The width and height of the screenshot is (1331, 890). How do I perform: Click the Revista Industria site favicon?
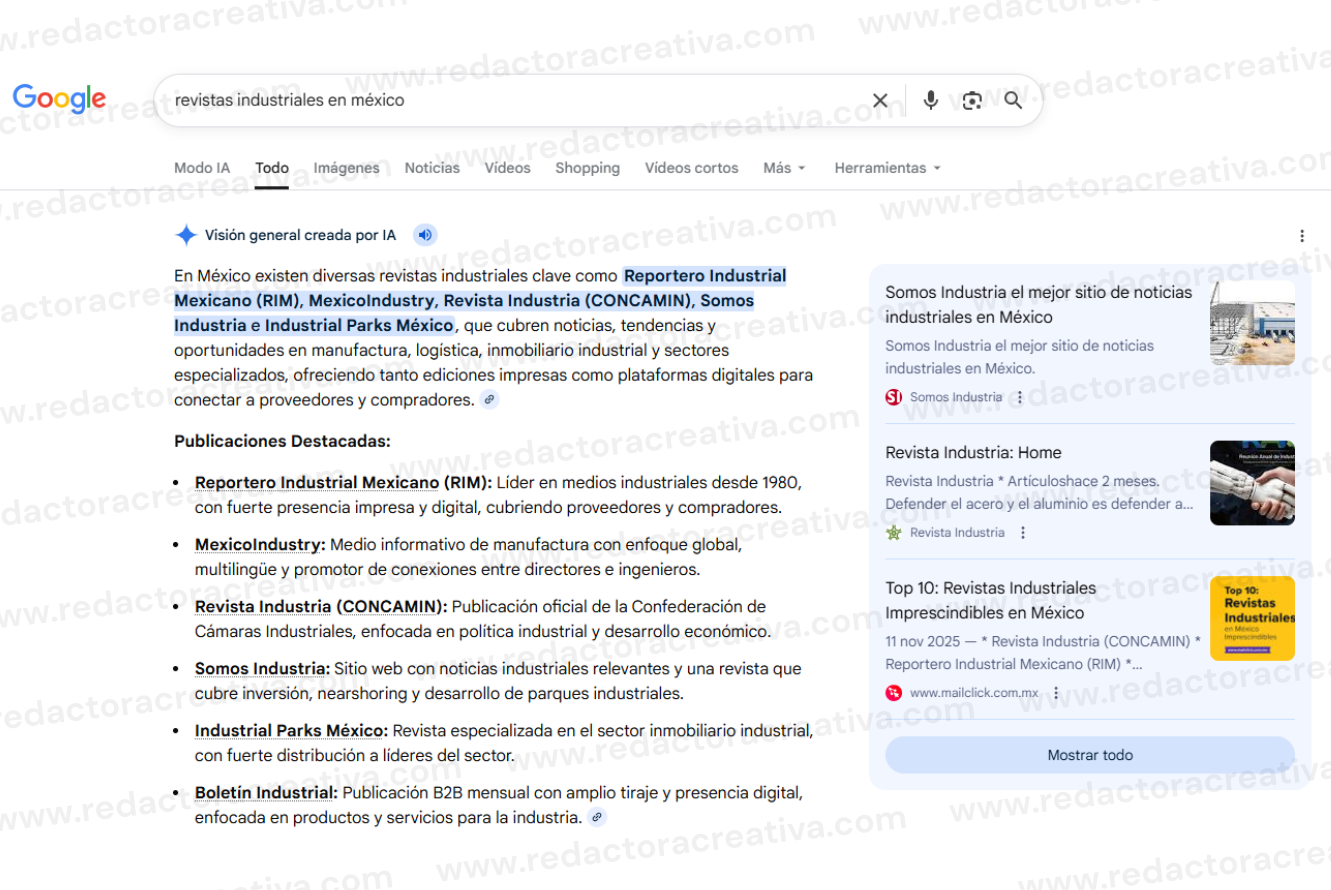click(894, 533)
